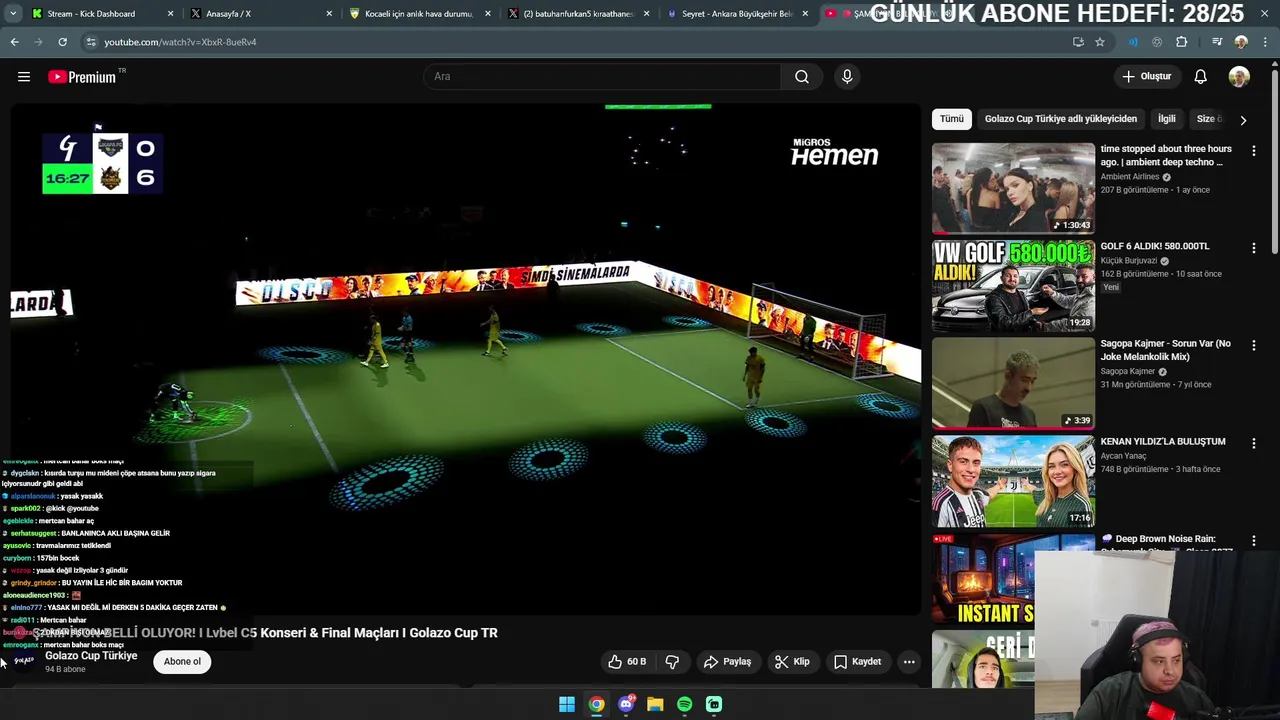Go back in browser history

click(x=14, y=42)
